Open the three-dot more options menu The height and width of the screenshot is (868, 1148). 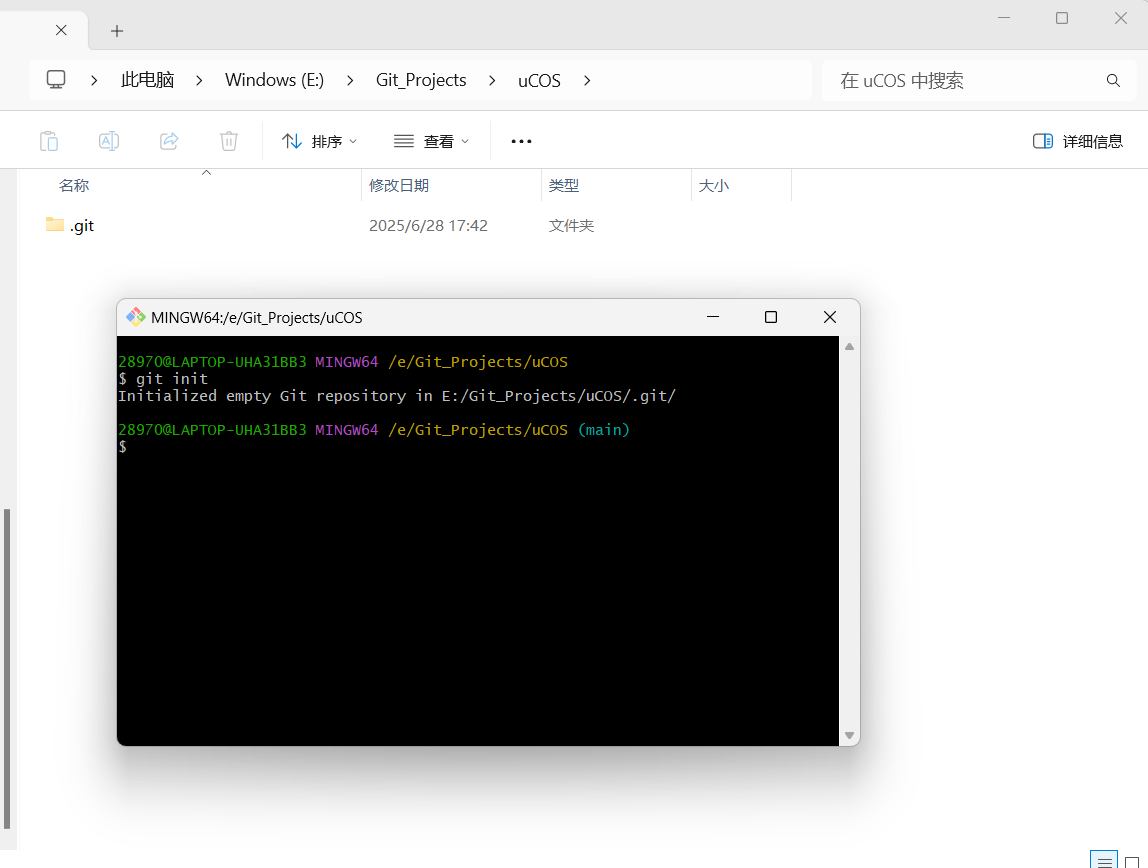click(521, 141)
